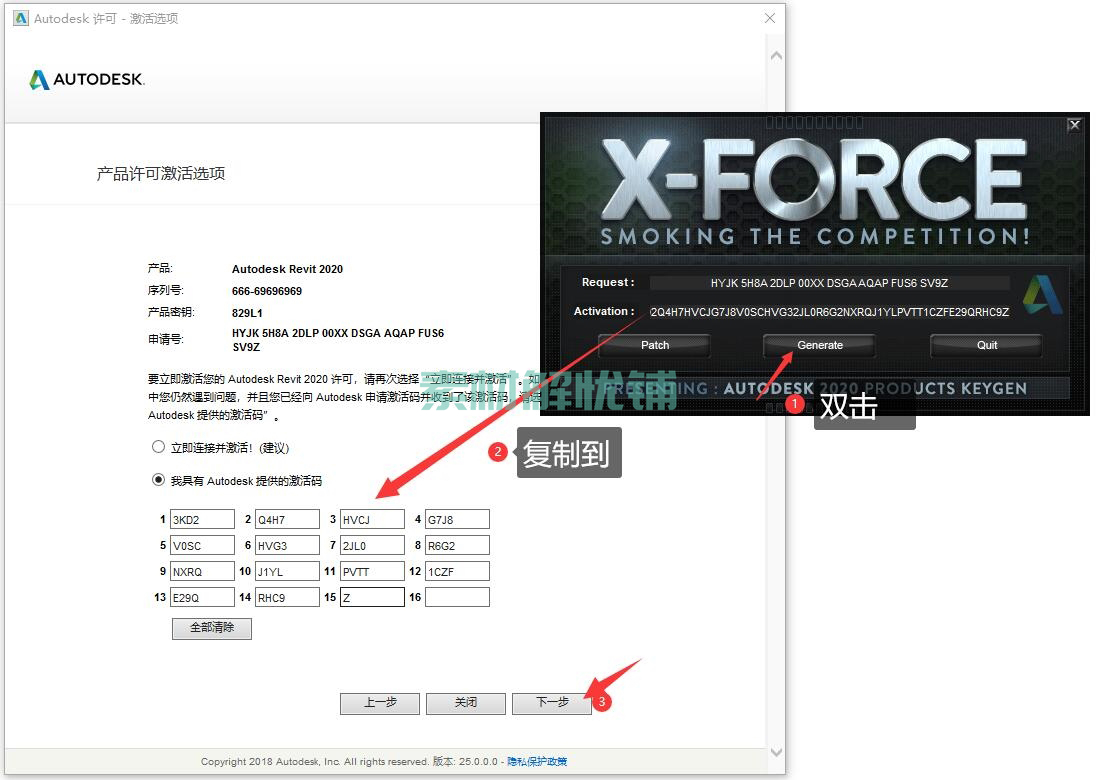Image resolution: width=1096 pixels, height=780 pixels.
Task: Open the 隐私保护政策 privacy policy link
Action: coord(537,761)
